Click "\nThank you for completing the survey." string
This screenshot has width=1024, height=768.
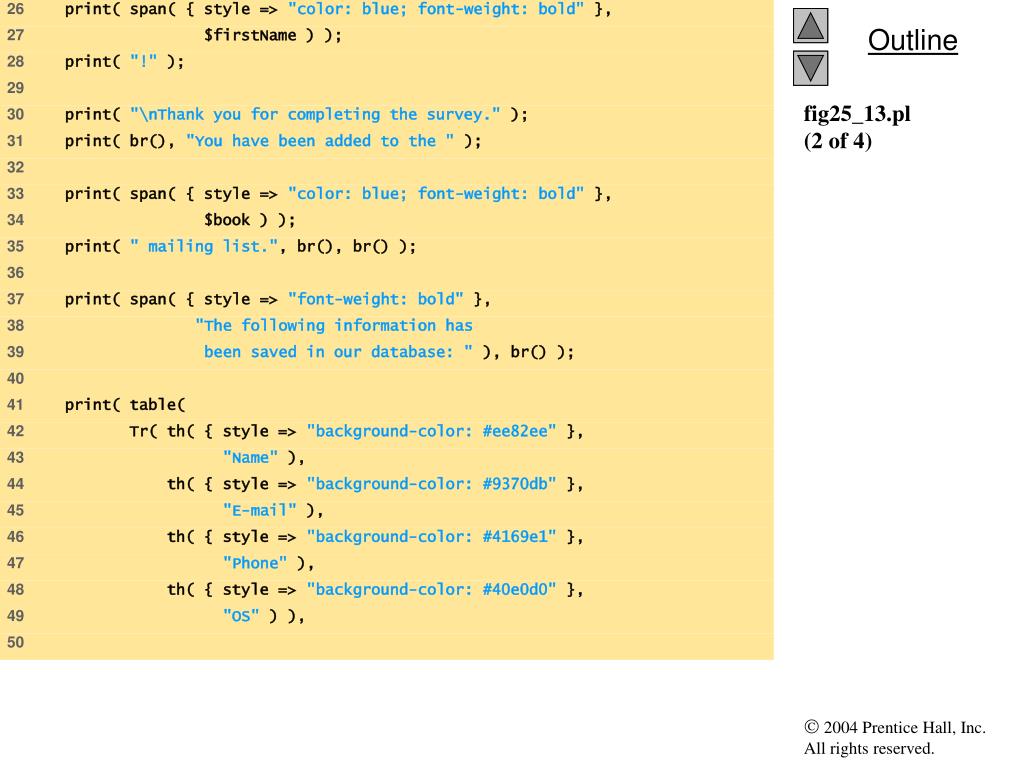[x=315, y=114]
